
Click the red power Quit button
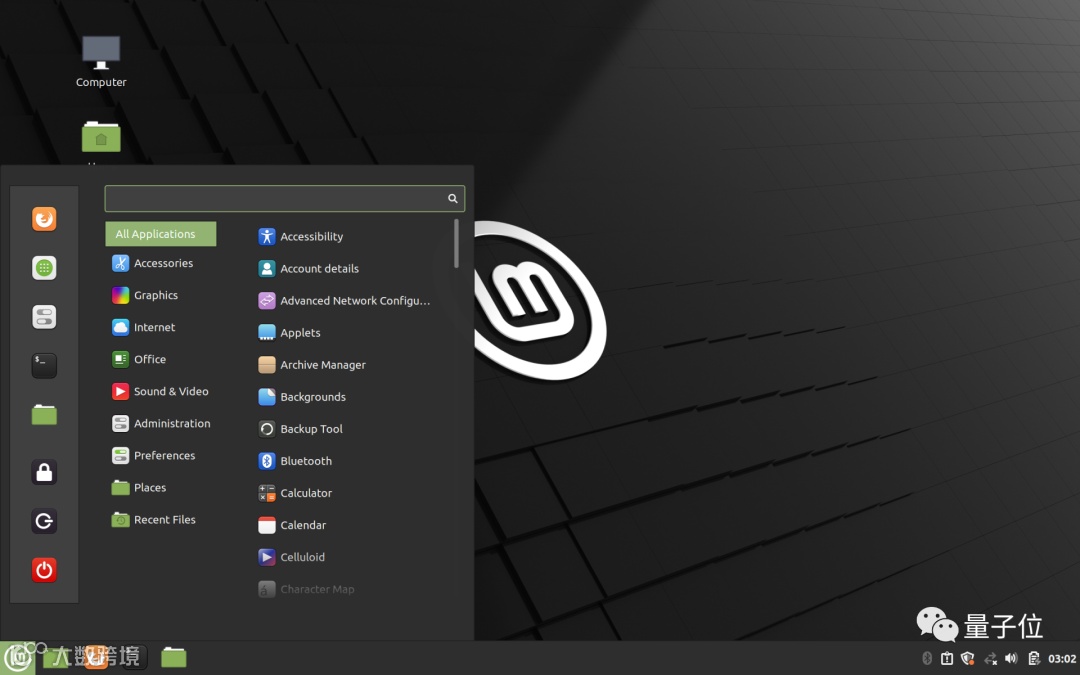pyautogui.click(x=44, y=570)
